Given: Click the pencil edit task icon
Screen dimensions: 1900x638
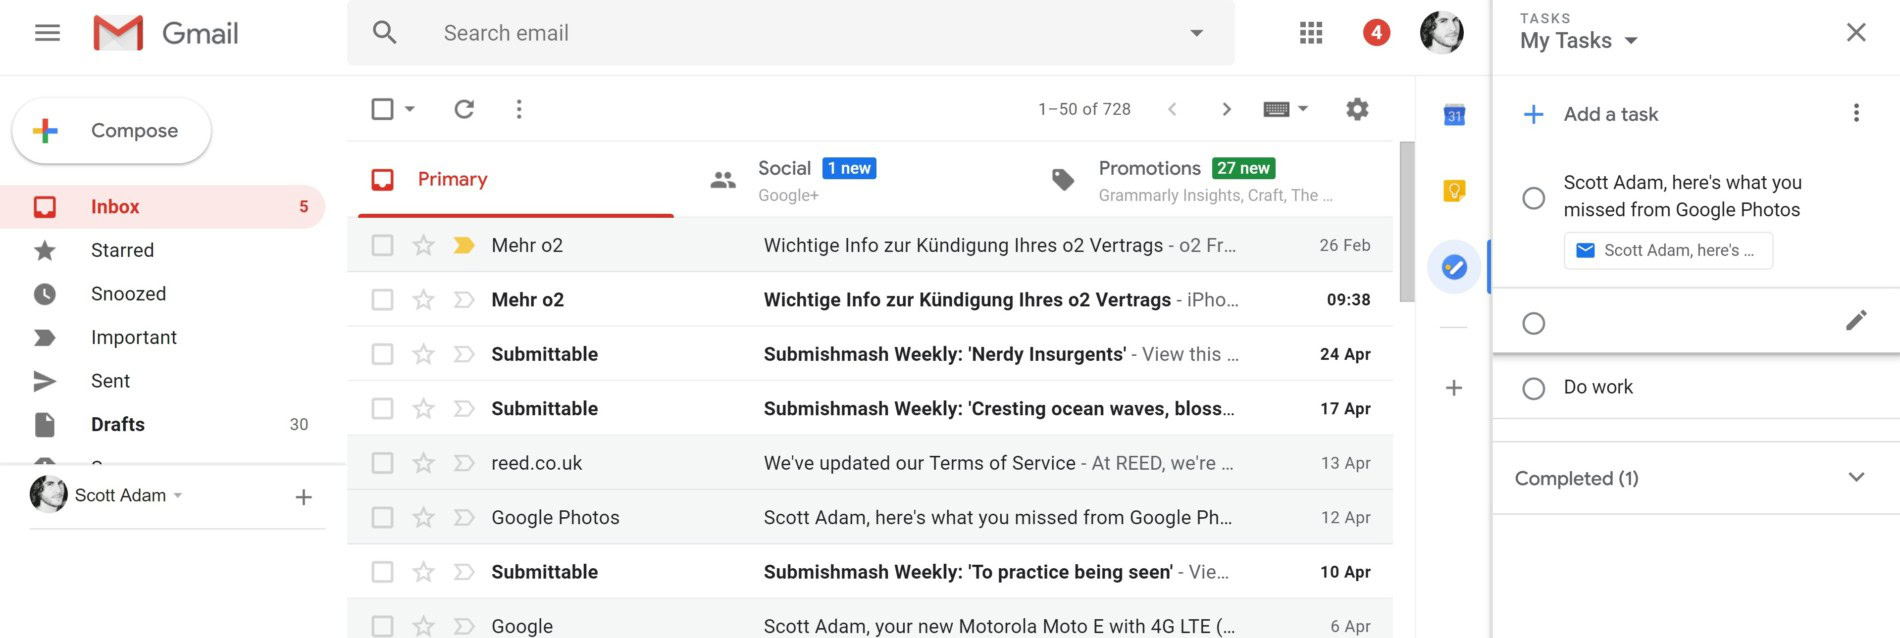Looking at the screenshot, I should pyautogui.click(x=1855, y=321).
